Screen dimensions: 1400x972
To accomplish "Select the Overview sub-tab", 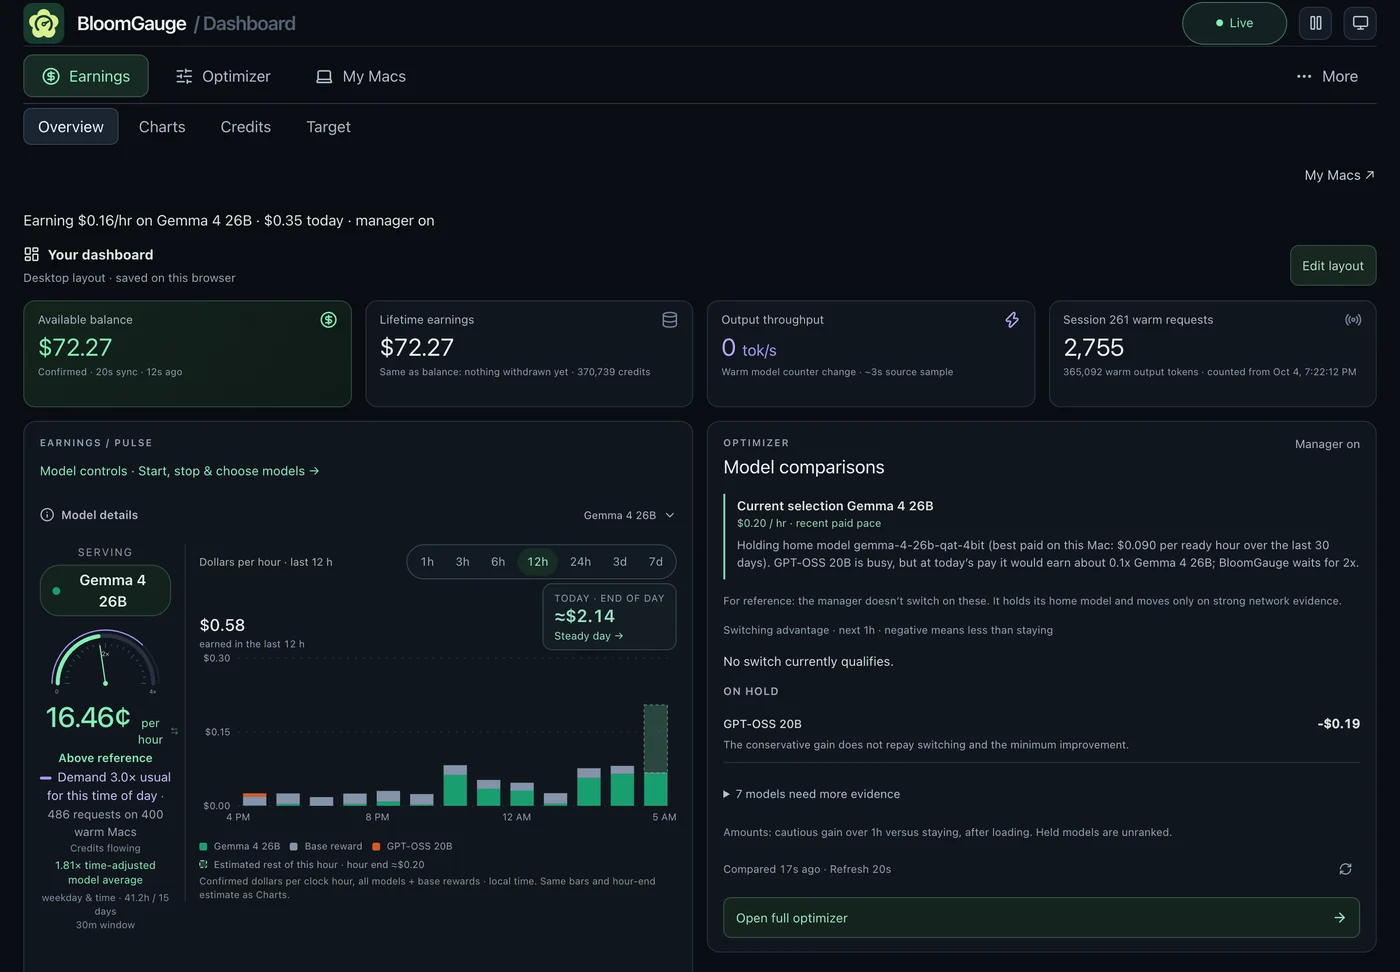I will [x=71, y=127].
